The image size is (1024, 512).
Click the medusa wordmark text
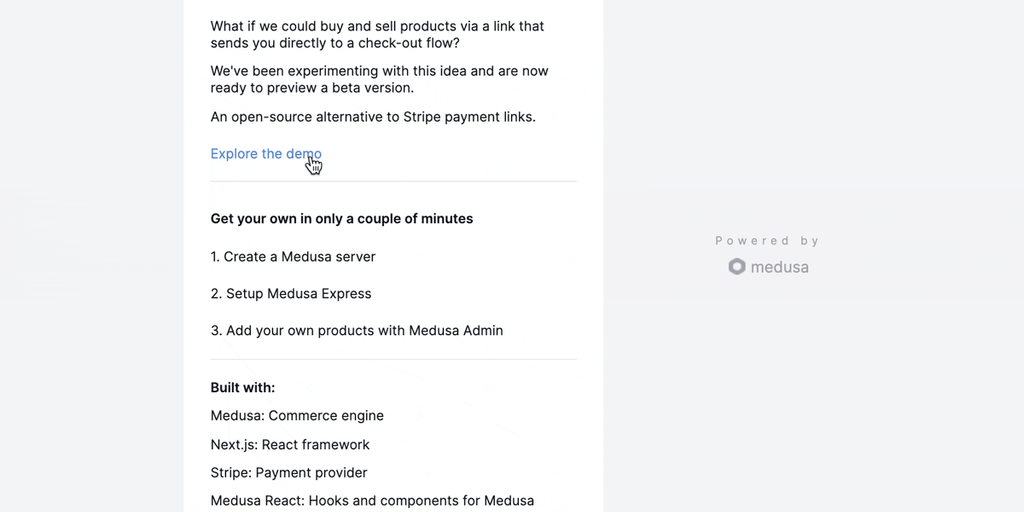[x=779, y=267]
